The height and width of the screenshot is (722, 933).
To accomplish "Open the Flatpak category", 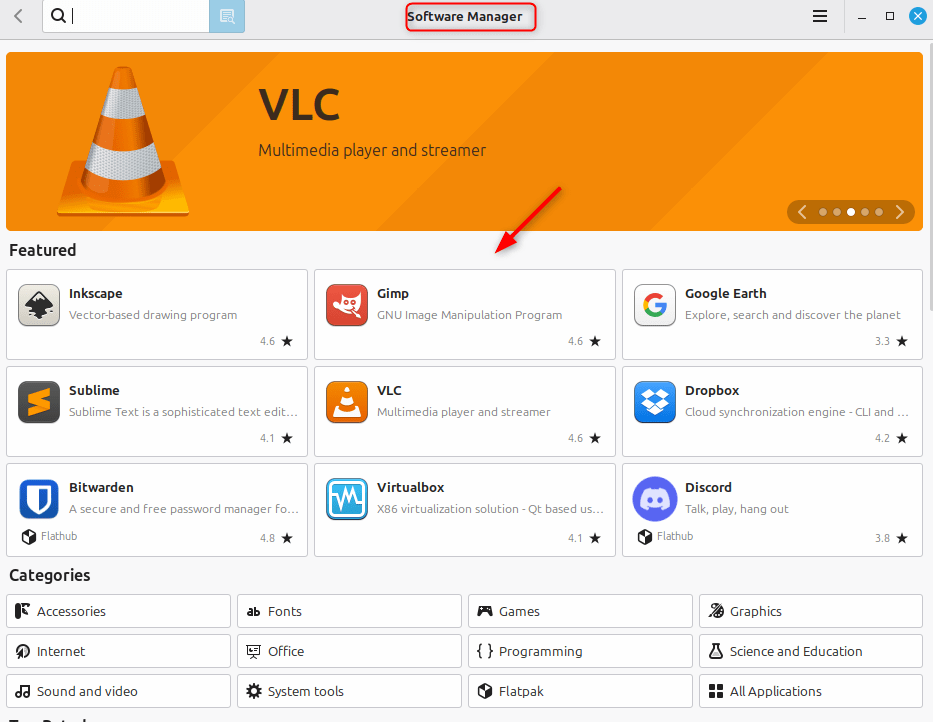I will 580,691.
